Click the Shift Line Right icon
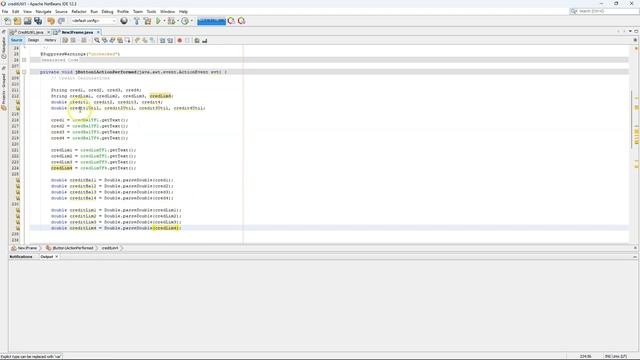640x360 pixels. (x=170, y=40)
